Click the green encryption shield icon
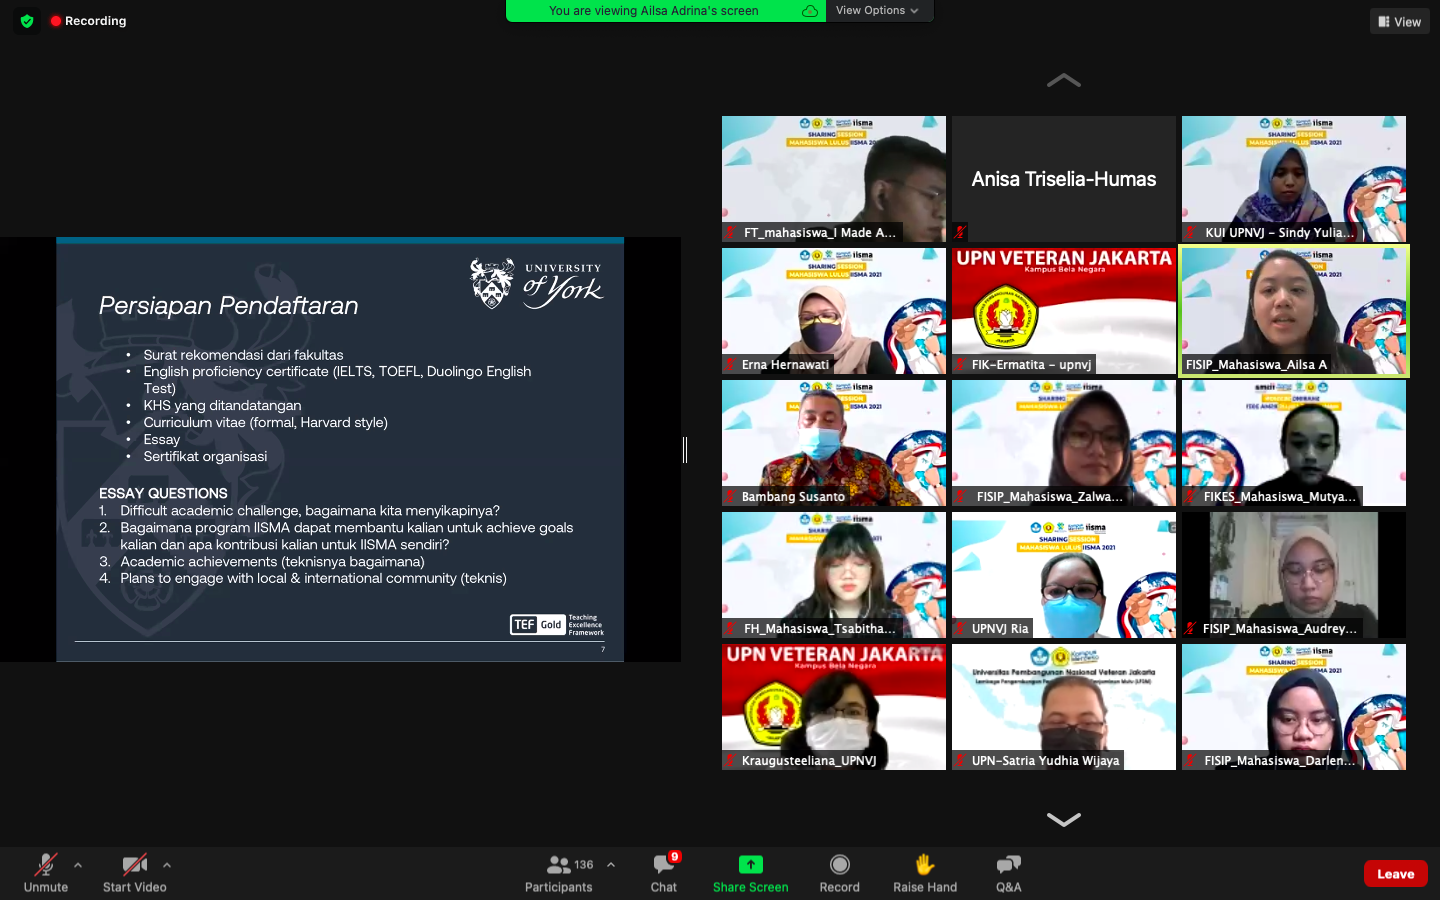Image resolution: width=1440 pixels, height=900 pixels. tap(27, 21)
